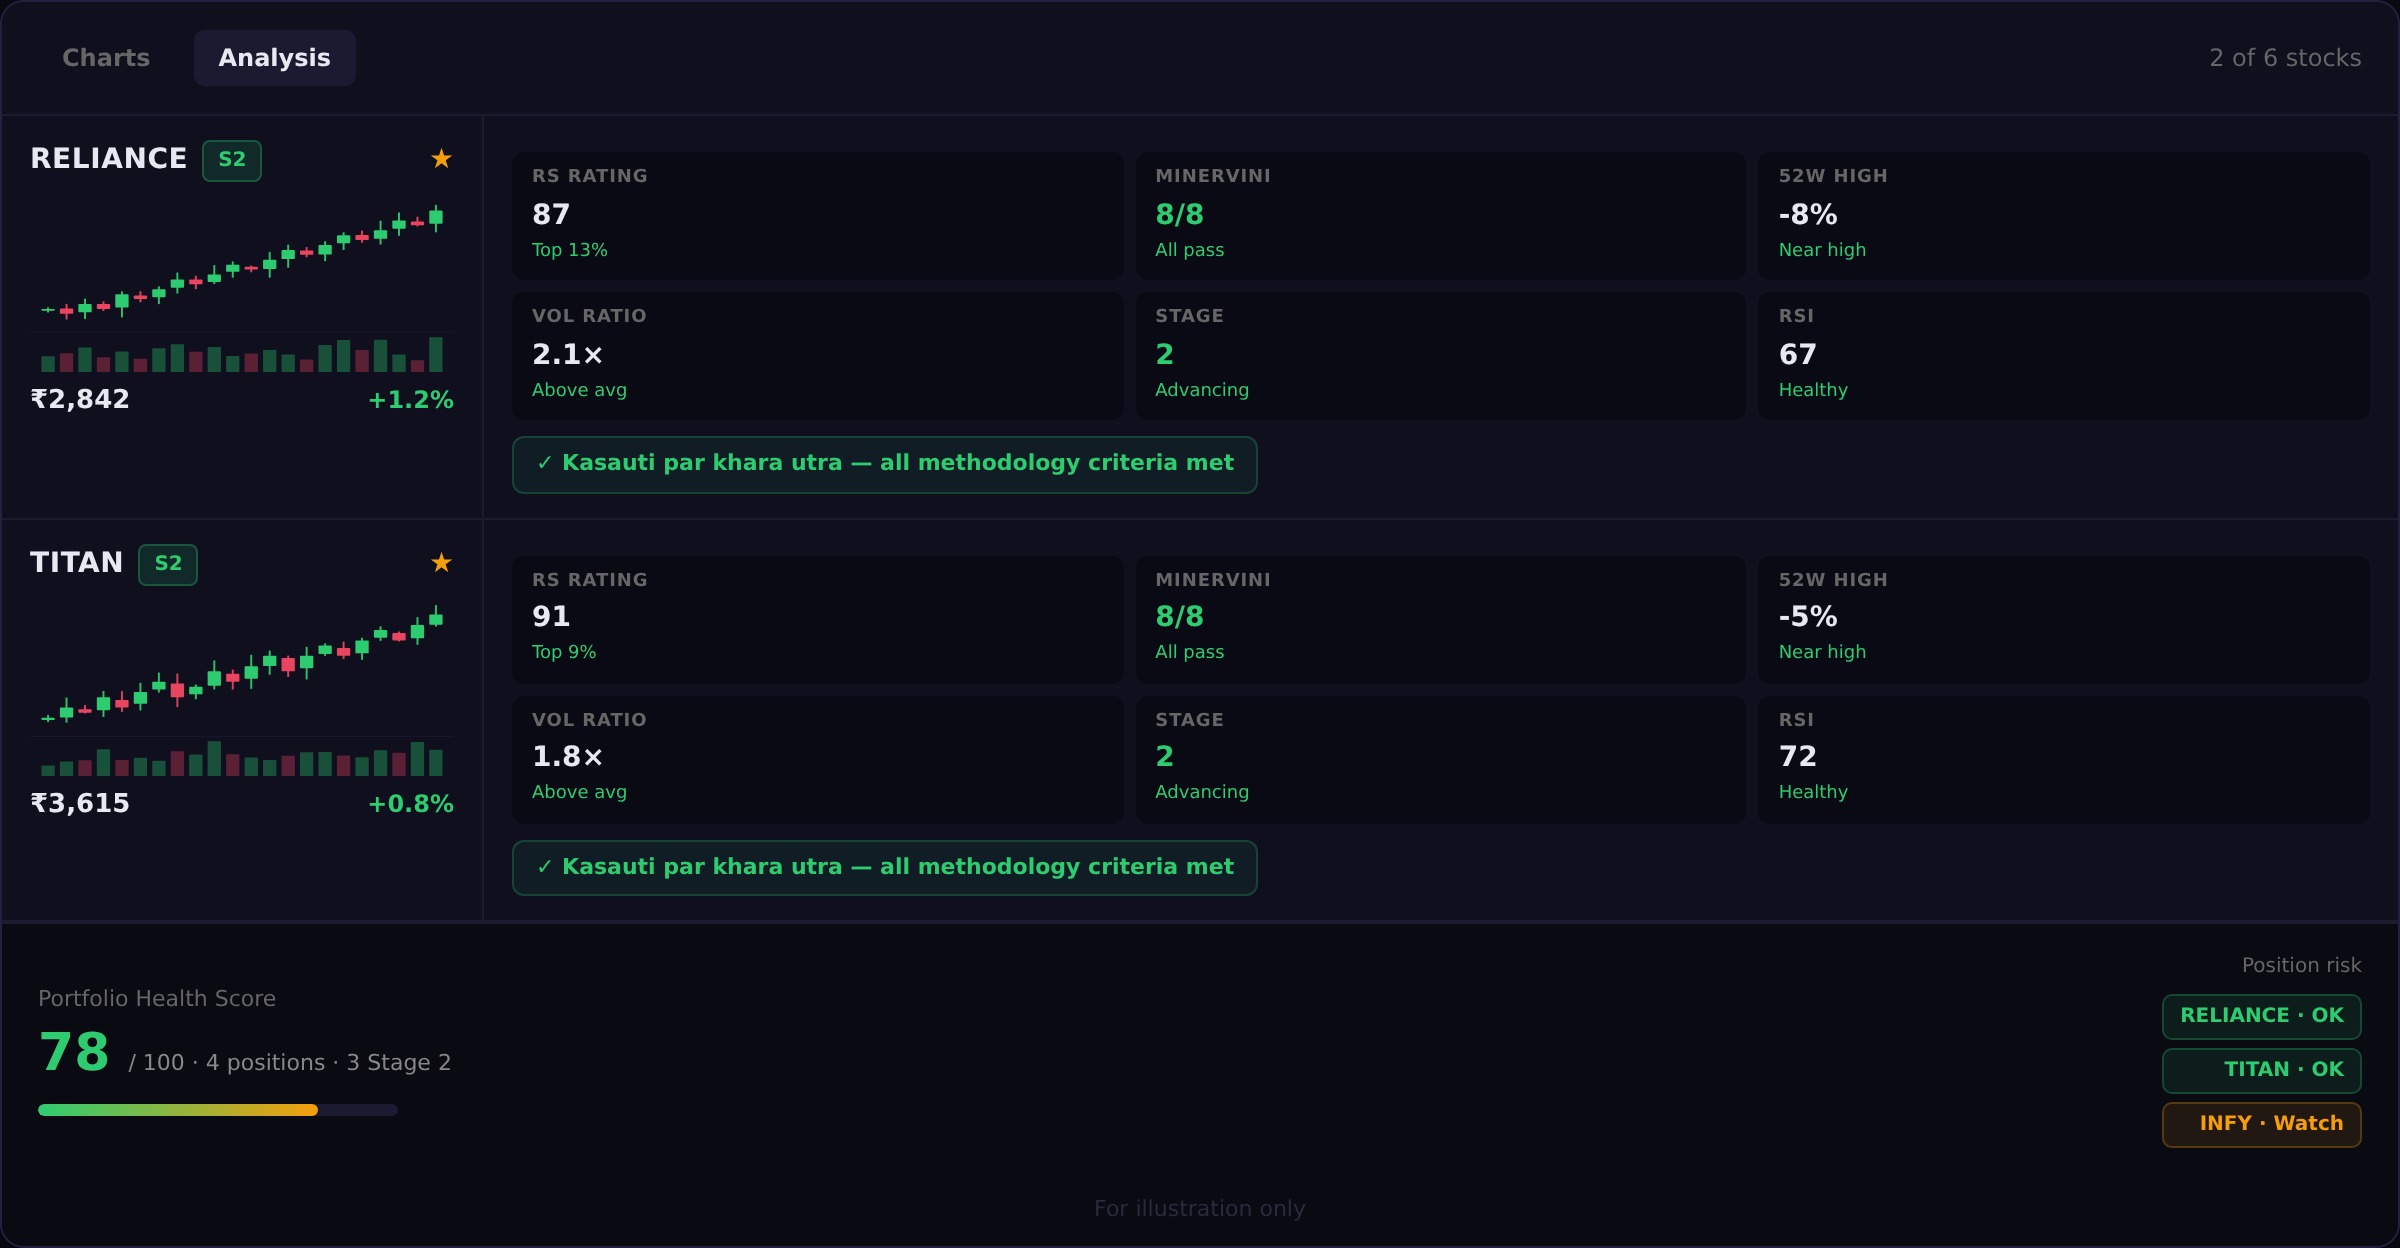Click the TITAN methodology criteria met banner
This screenshot has height=1248, width=2400.
[x=885, y=868]
